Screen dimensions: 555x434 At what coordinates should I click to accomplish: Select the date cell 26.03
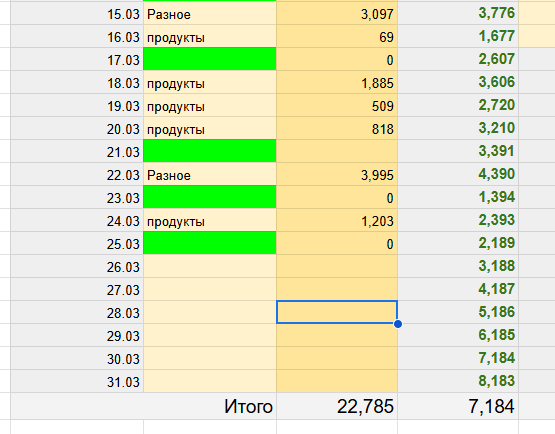click(77, 267)
